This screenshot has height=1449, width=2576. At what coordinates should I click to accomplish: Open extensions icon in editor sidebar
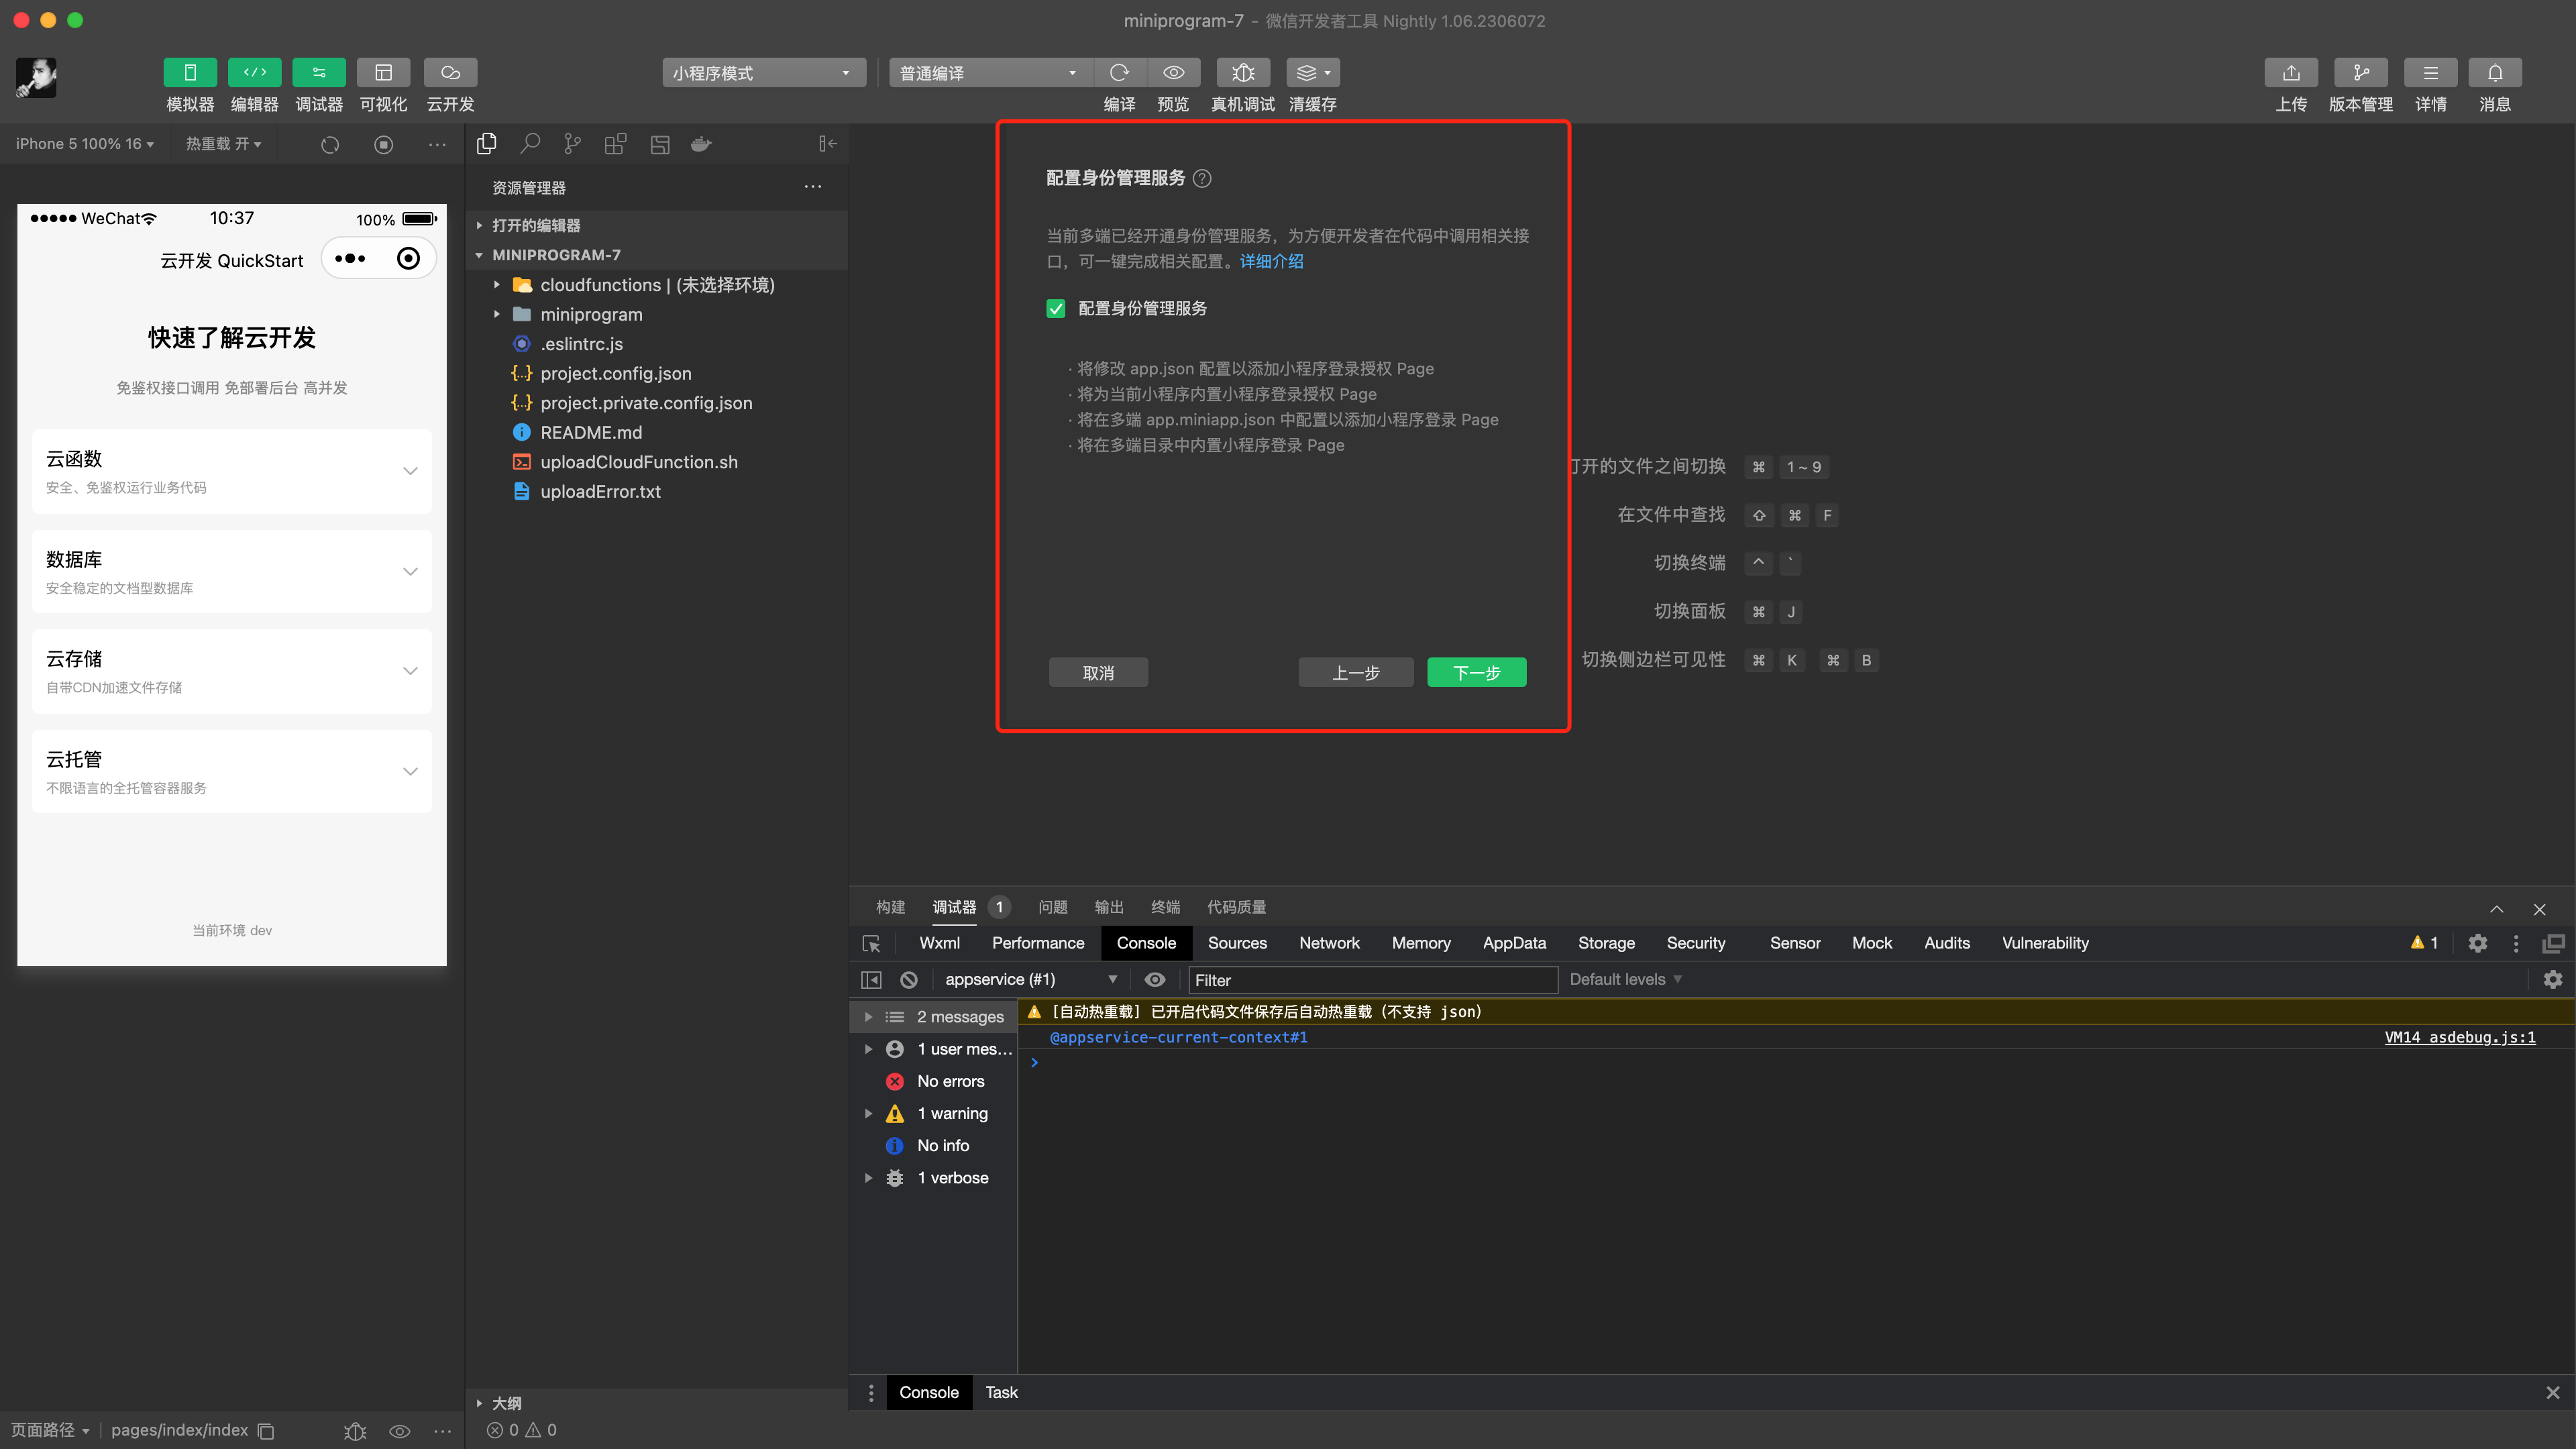pyautogui.click(x=615, y=144)
